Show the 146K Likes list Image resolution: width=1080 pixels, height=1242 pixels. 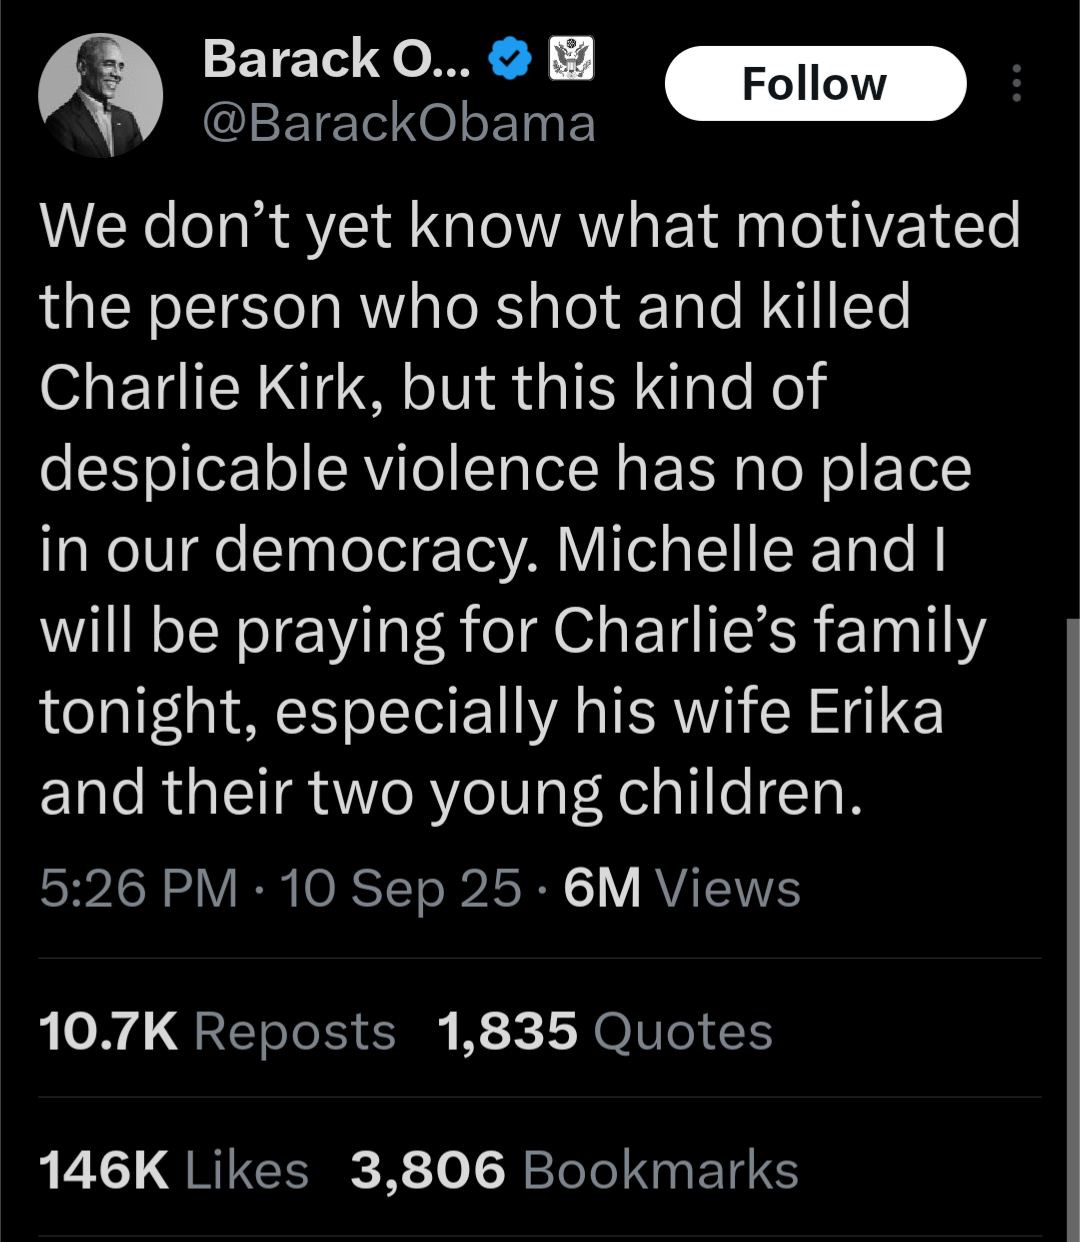pyautogui.click(x=174, y=1170)
